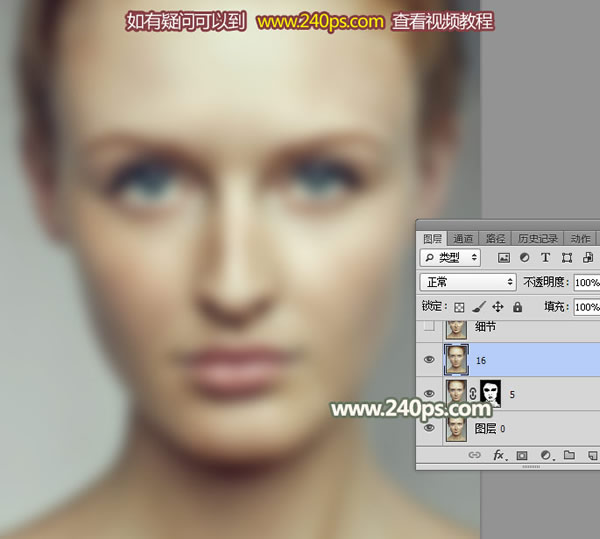Click the layer name 5

coord(512,394)
